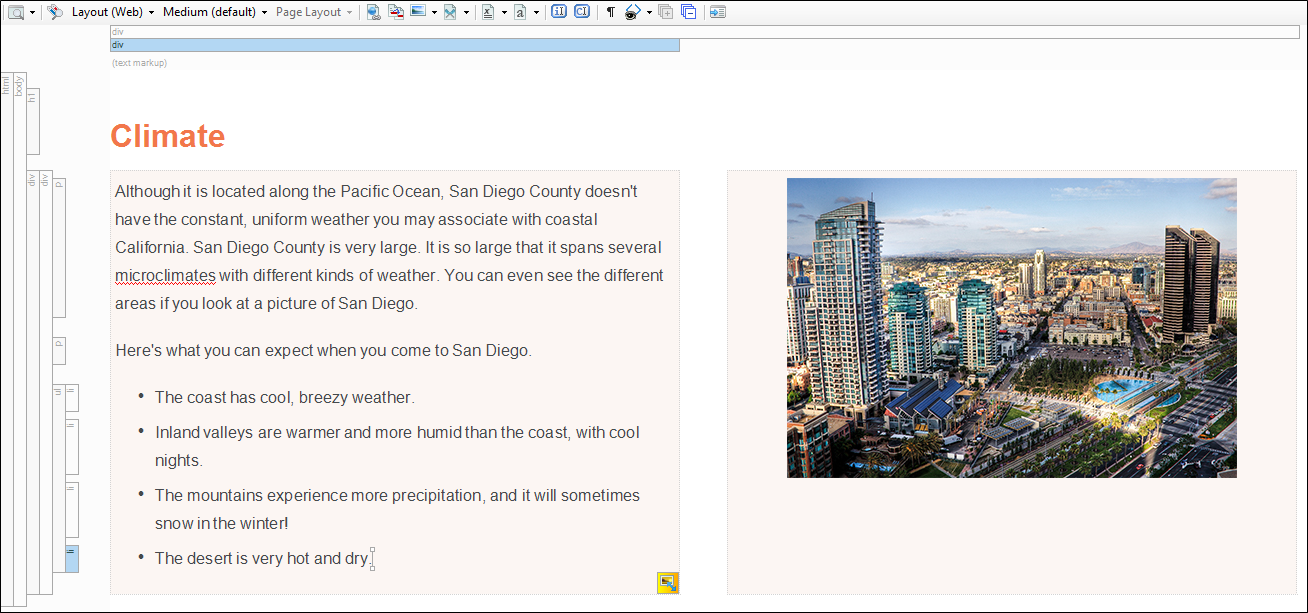Click the blue overlapping windows icon
Viewport: 1308px width, 613px height.
(689, 12)
